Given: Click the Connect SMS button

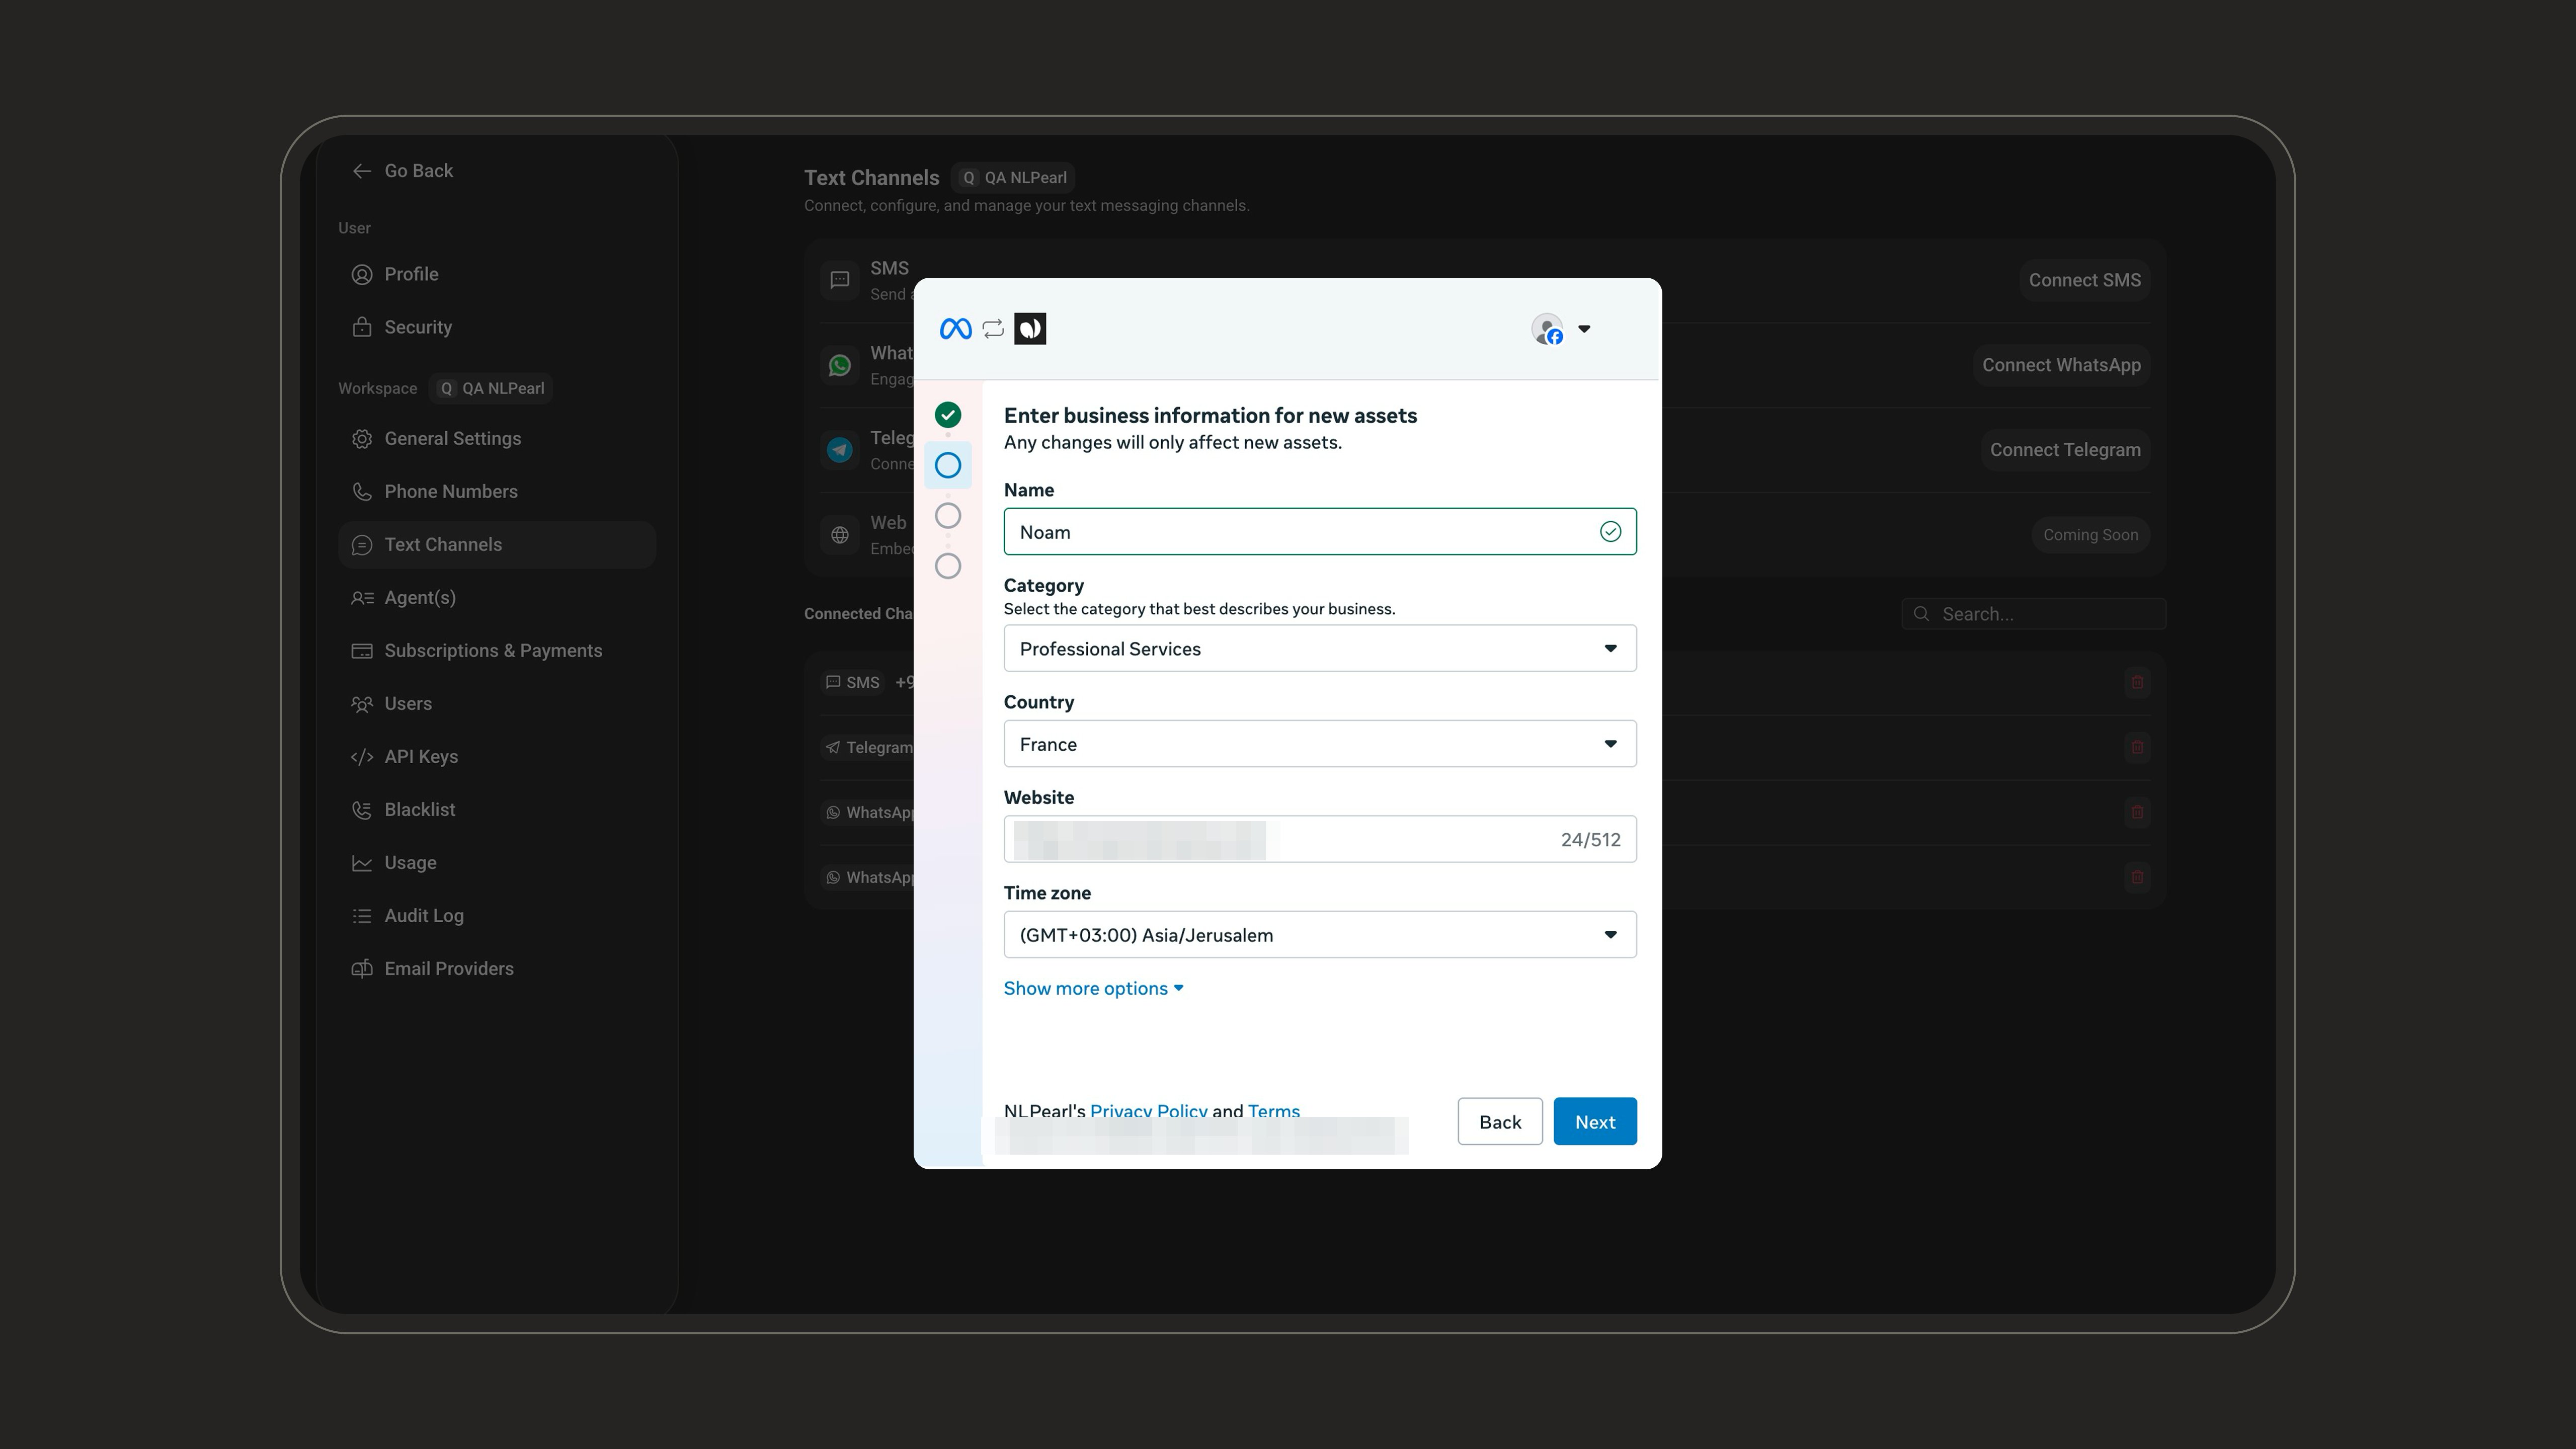Looking at the screenshot, I should 2084,280.
